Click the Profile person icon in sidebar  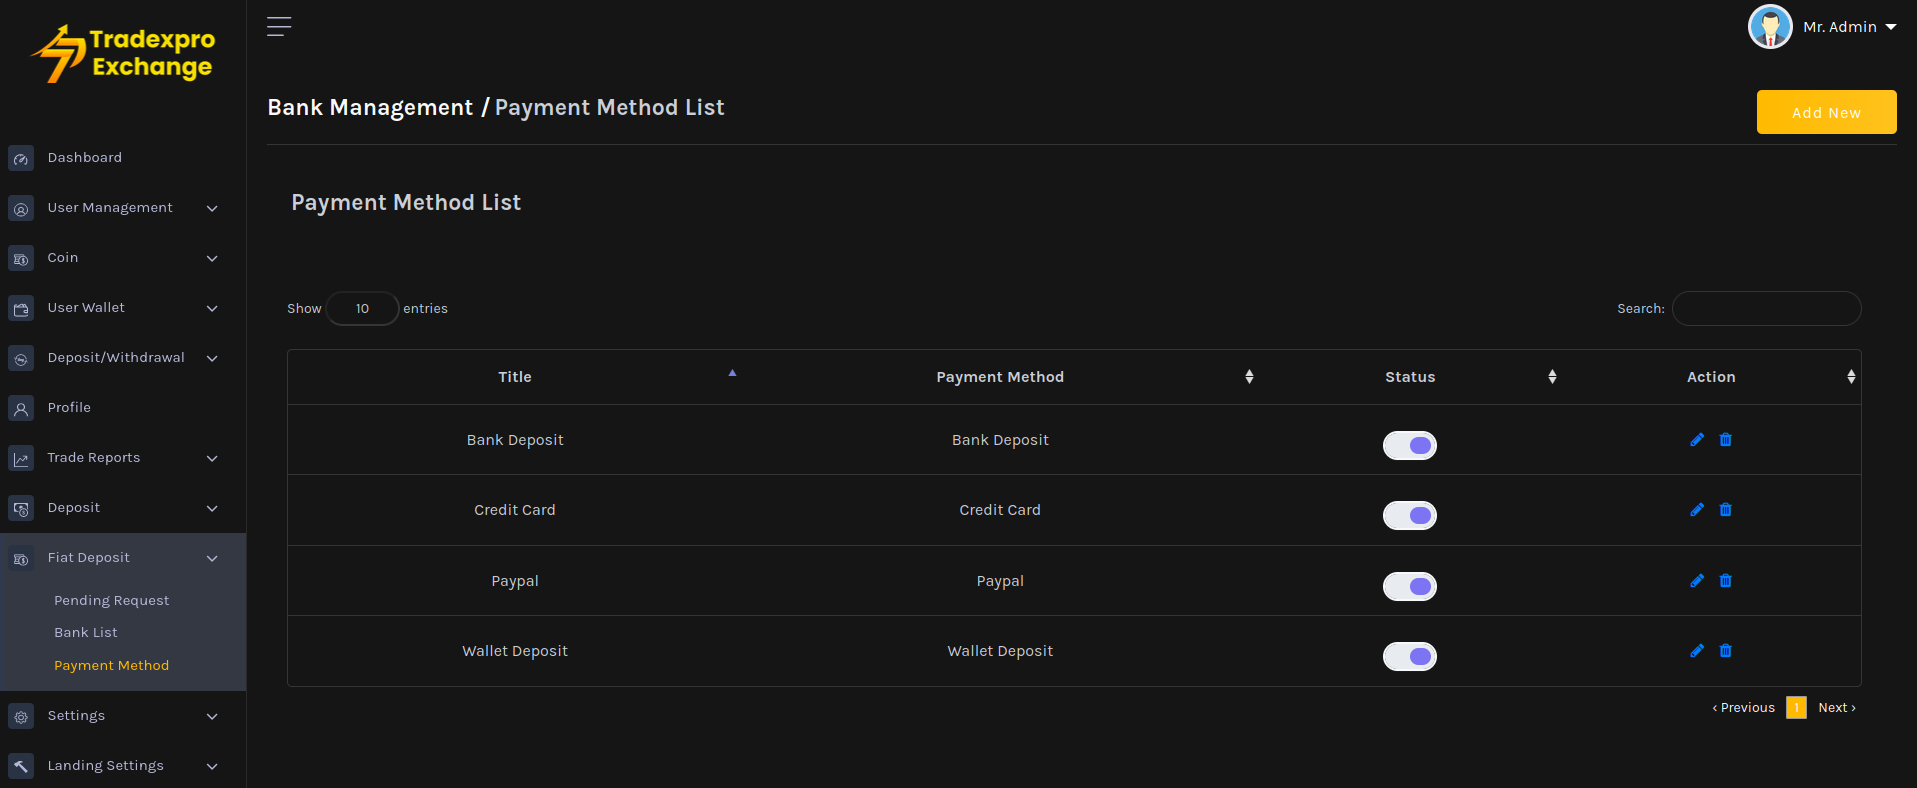point(21,408)
